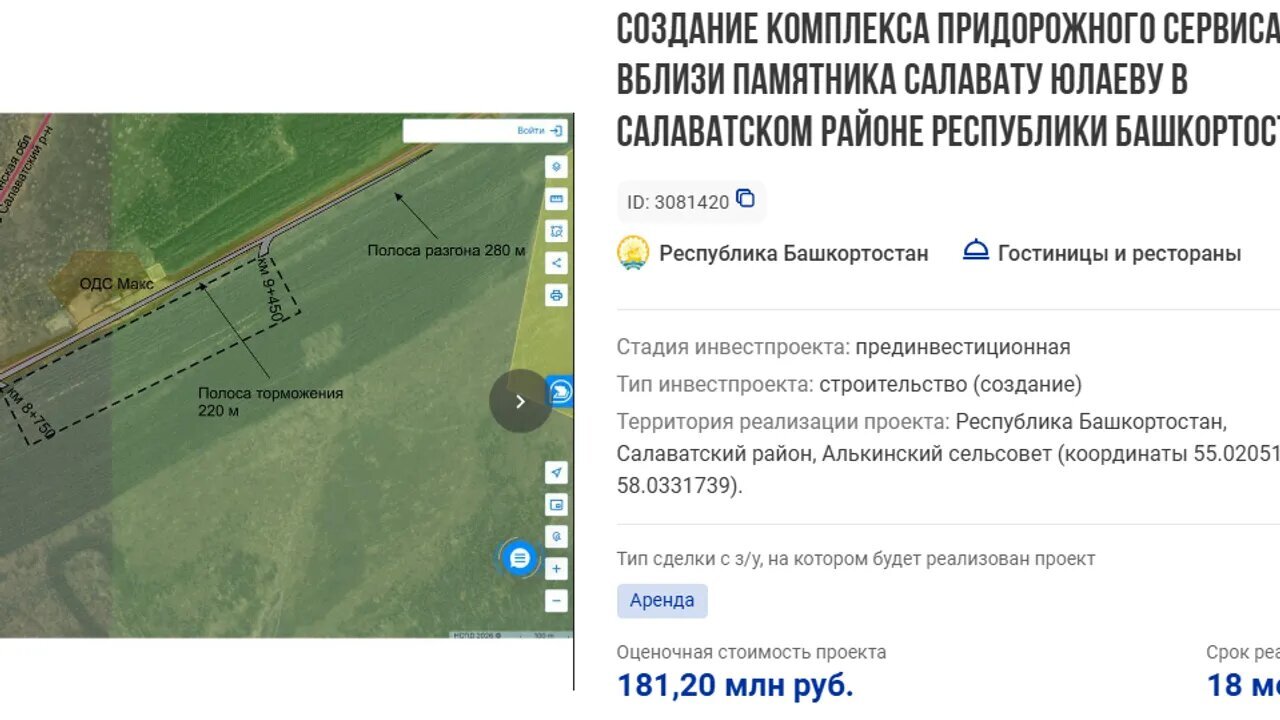1280x720 pixels.
Task: Copy the project ID 3081420
Action: [x=746, y=198]
